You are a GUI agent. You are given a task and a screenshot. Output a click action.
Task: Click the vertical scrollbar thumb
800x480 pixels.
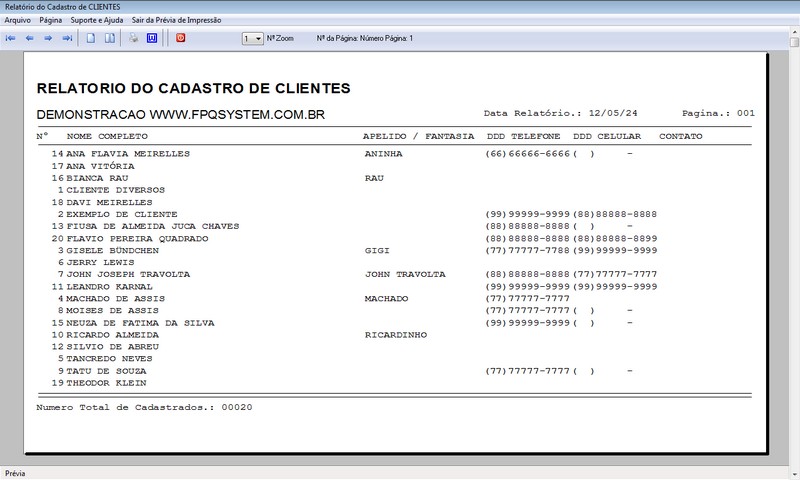[794, 42]
